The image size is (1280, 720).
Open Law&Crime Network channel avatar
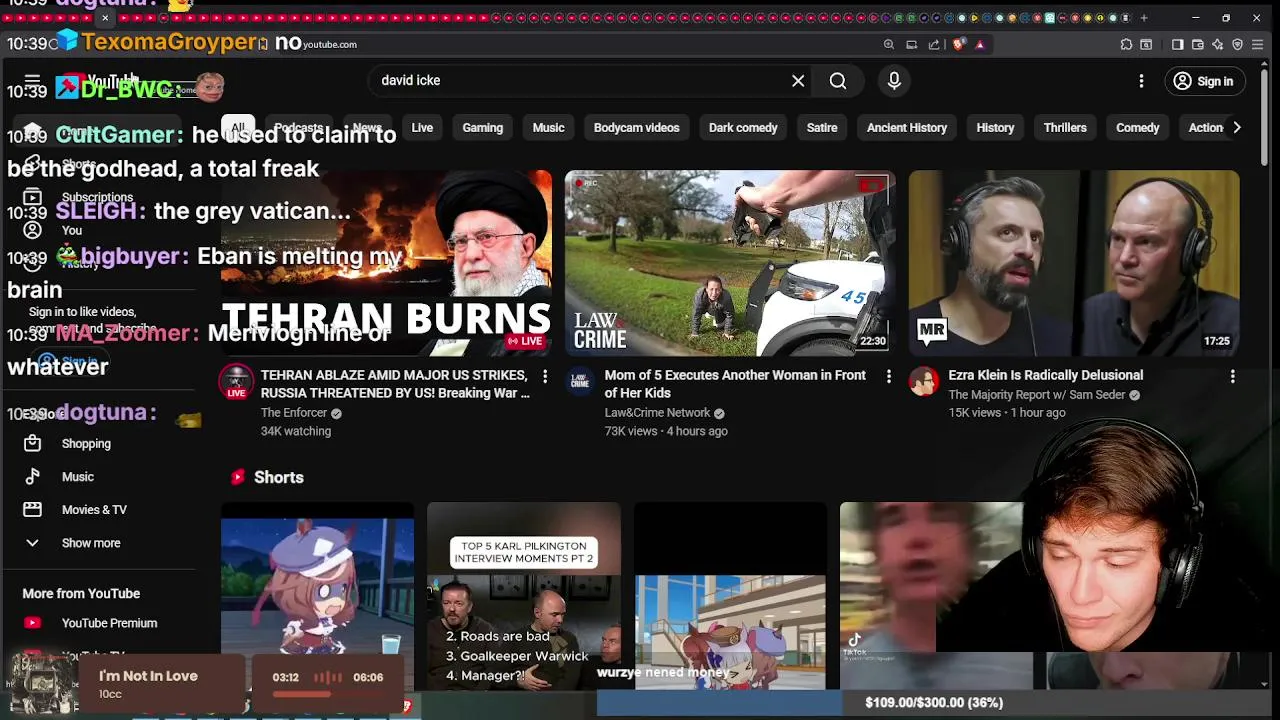[x=580, y=382]
